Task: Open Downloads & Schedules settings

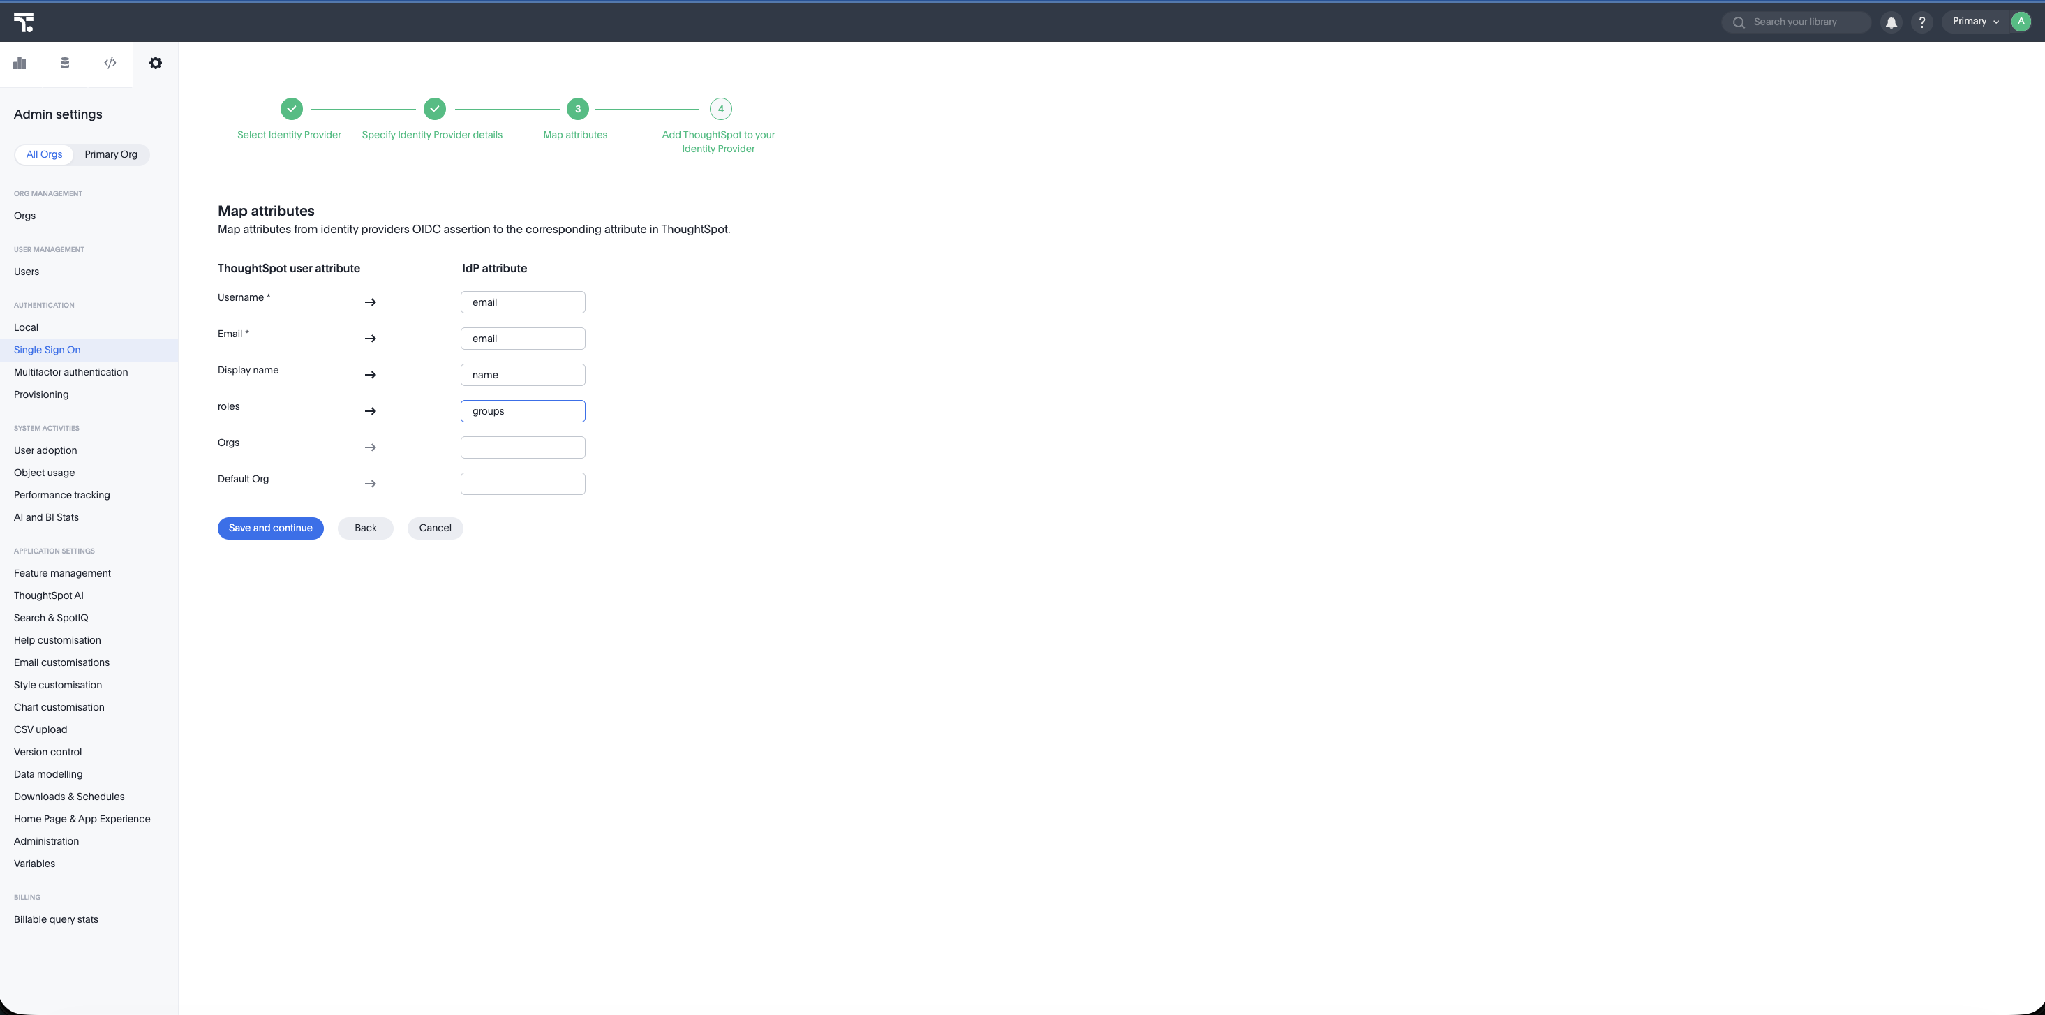Action: coord(69,797)
